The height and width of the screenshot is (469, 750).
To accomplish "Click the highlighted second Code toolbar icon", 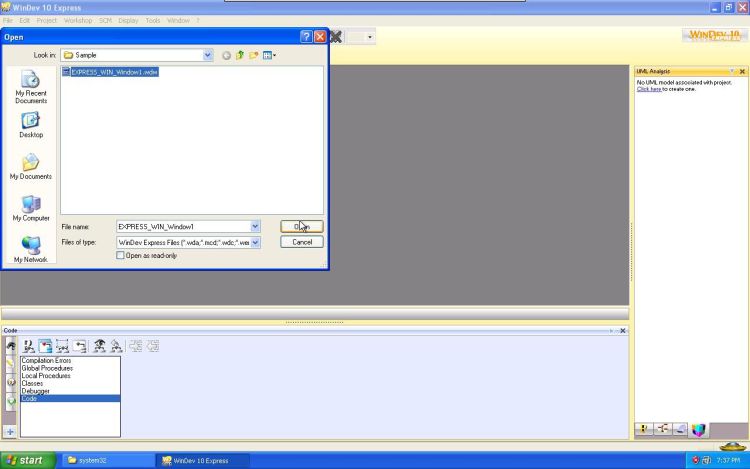I will [x=45, y=346].
